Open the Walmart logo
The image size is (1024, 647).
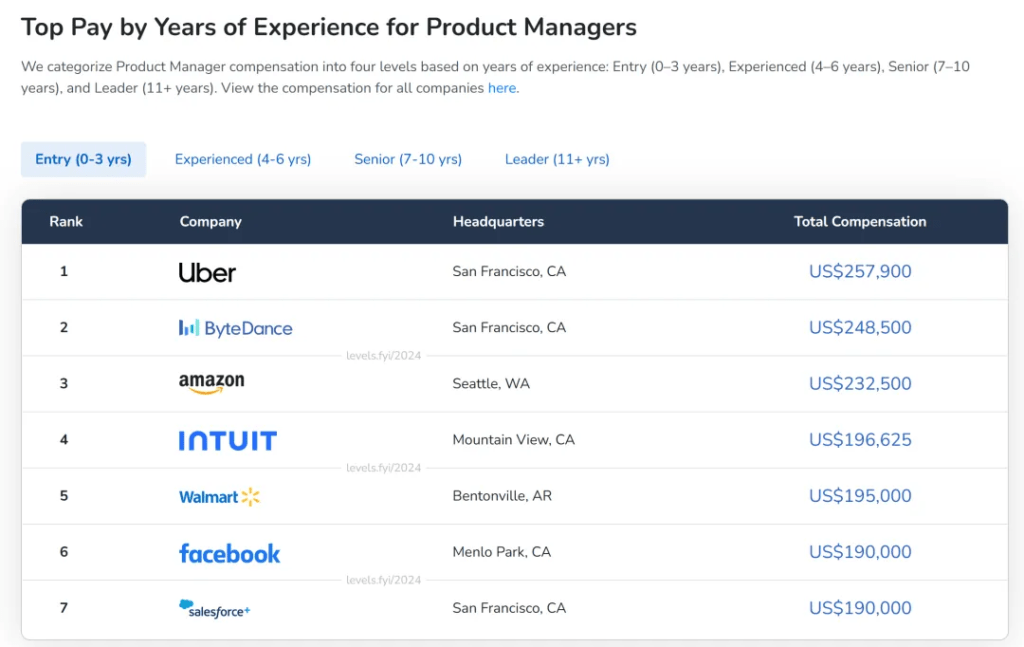219,497
